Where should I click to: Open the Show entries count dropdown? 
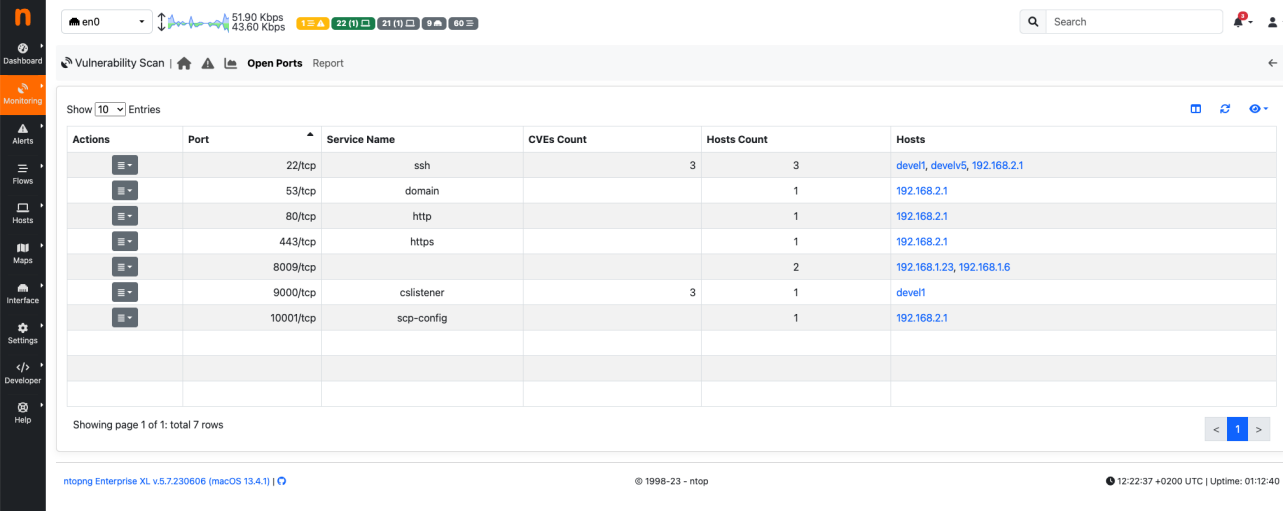110,109
